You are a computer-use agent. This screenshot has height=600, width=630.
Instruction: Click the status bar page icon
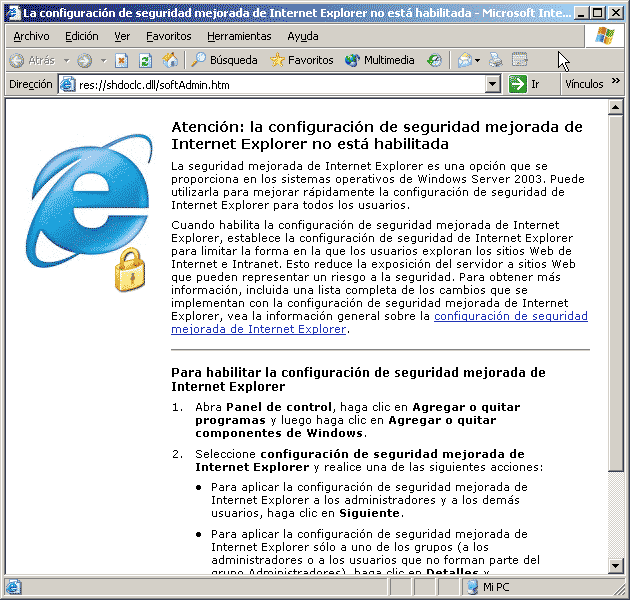point(13,587)
